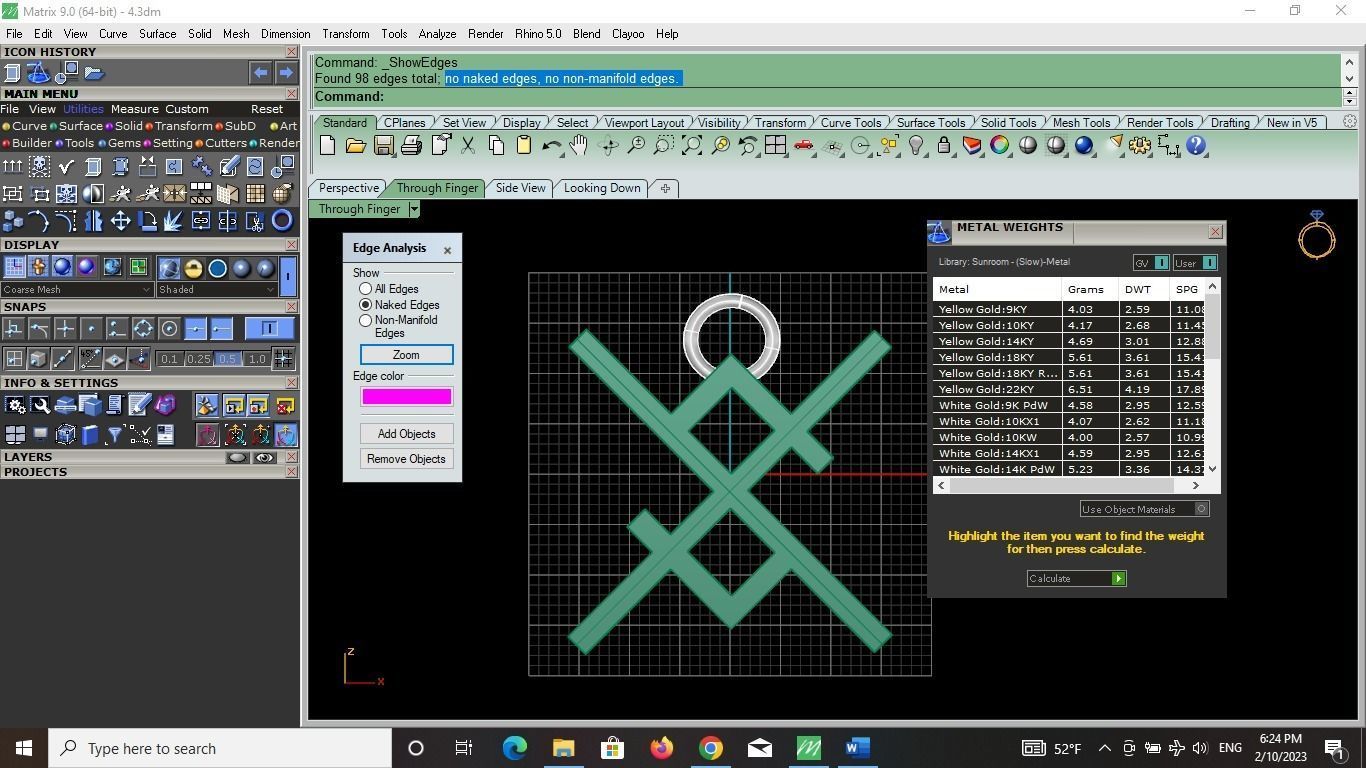Select the four-way Move arrows icon

click(x=121, y=221)
